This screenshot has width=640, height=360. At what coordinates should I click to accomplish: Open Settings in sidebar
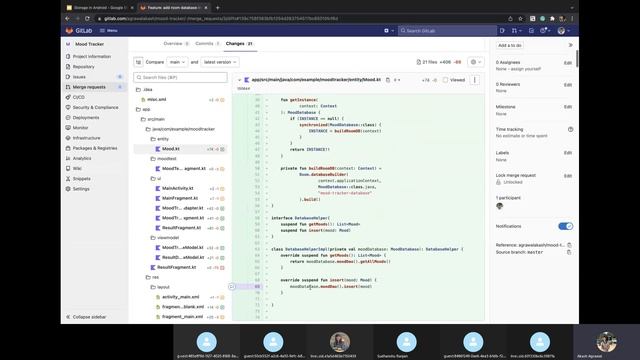pyautogui.click(x=81, y=189)
